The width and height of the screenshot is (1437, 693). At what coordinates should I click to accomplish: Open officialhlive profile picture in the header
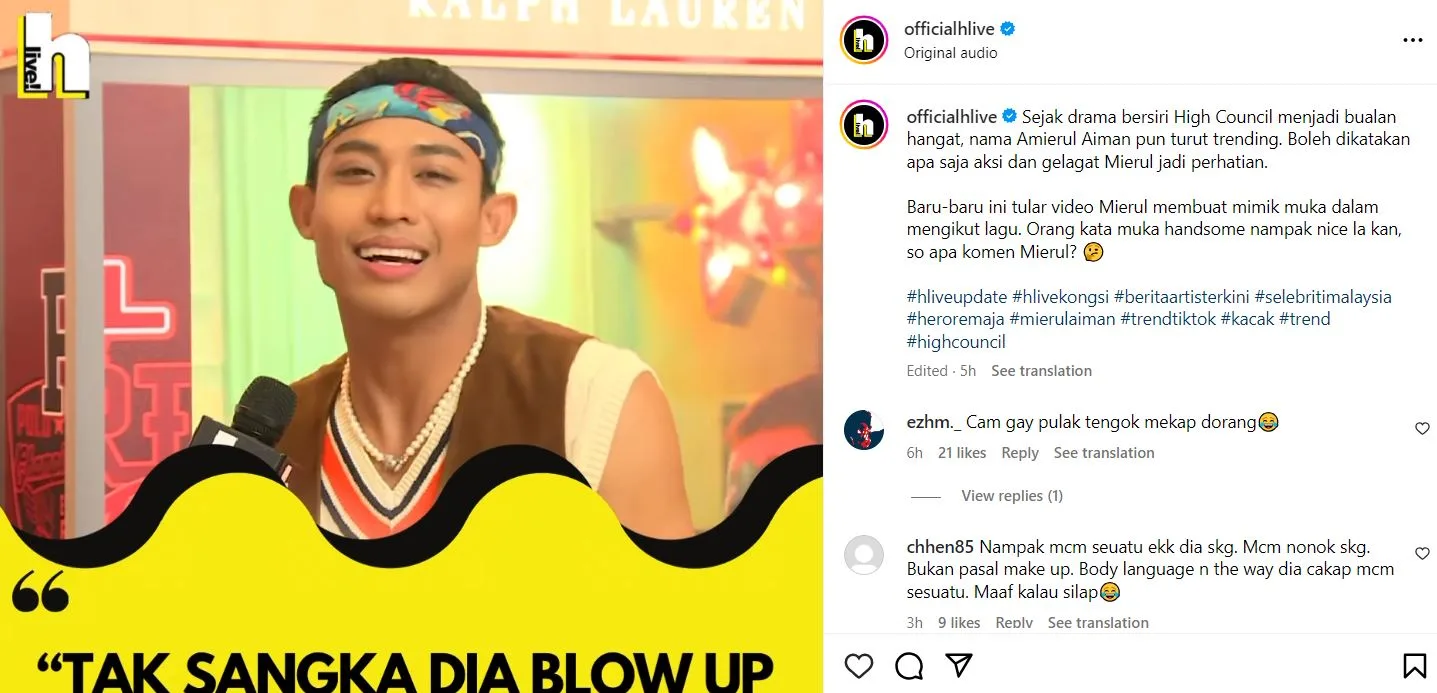tap(864, 40)
